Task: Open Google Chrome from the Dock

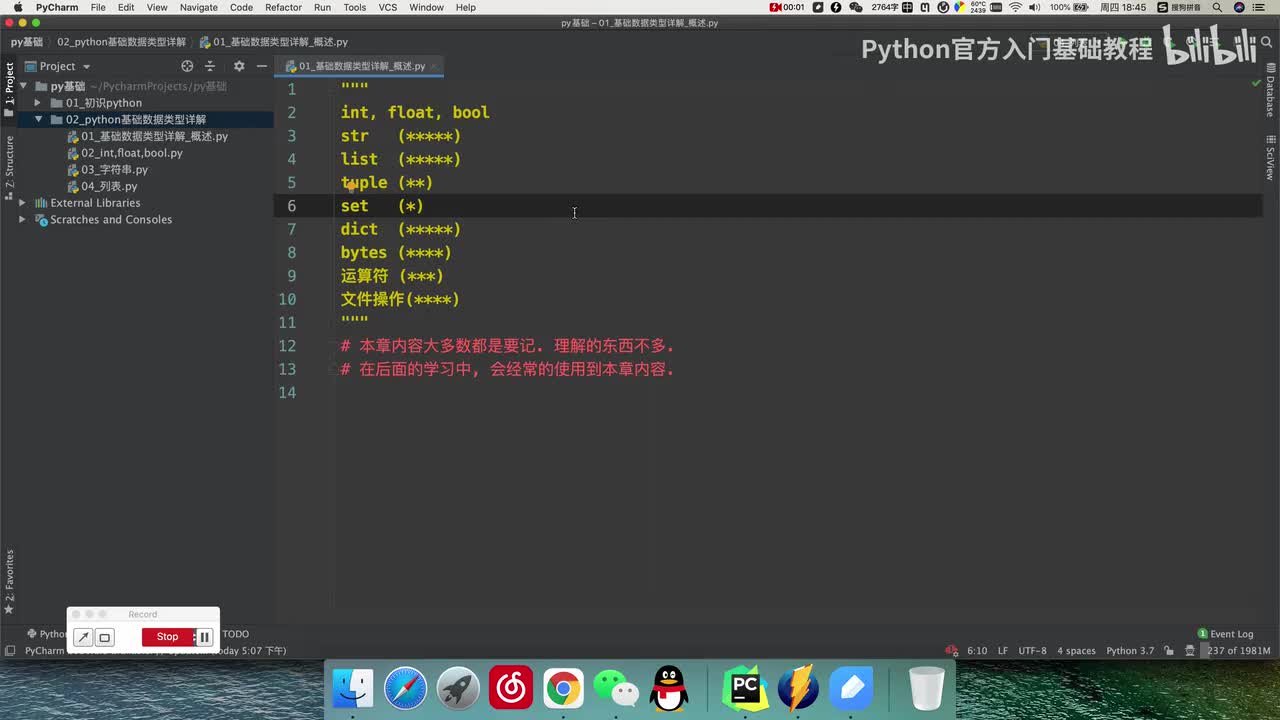Action: click(x=563, y=689)
